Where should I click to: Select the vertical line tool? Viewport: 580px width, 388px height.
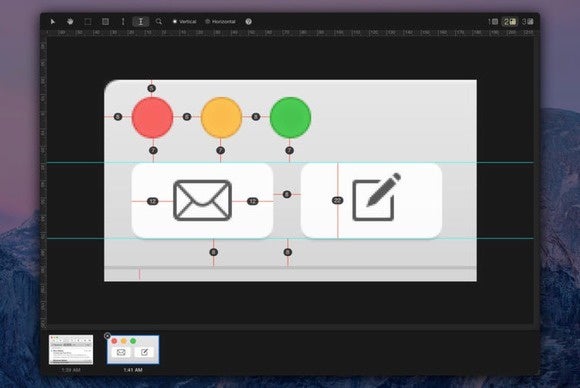tap(123, 22)
